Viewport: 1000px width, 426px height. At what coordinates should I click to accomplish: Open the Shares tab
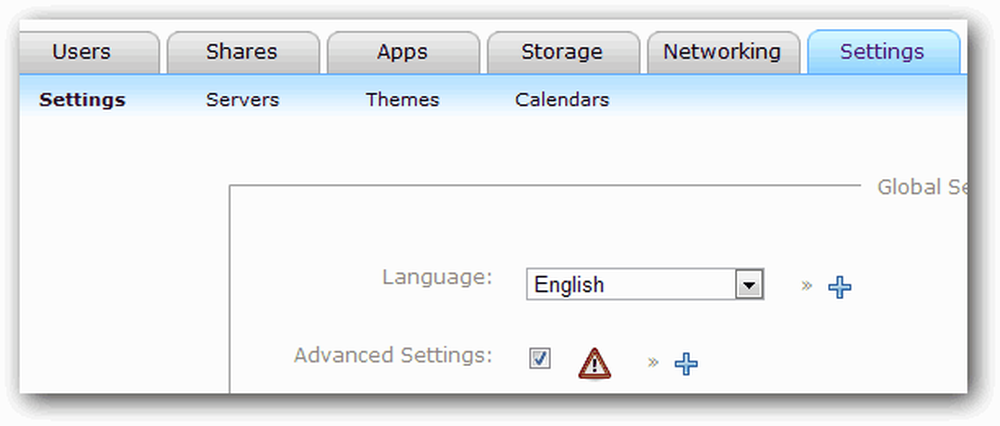pos(242,52)
